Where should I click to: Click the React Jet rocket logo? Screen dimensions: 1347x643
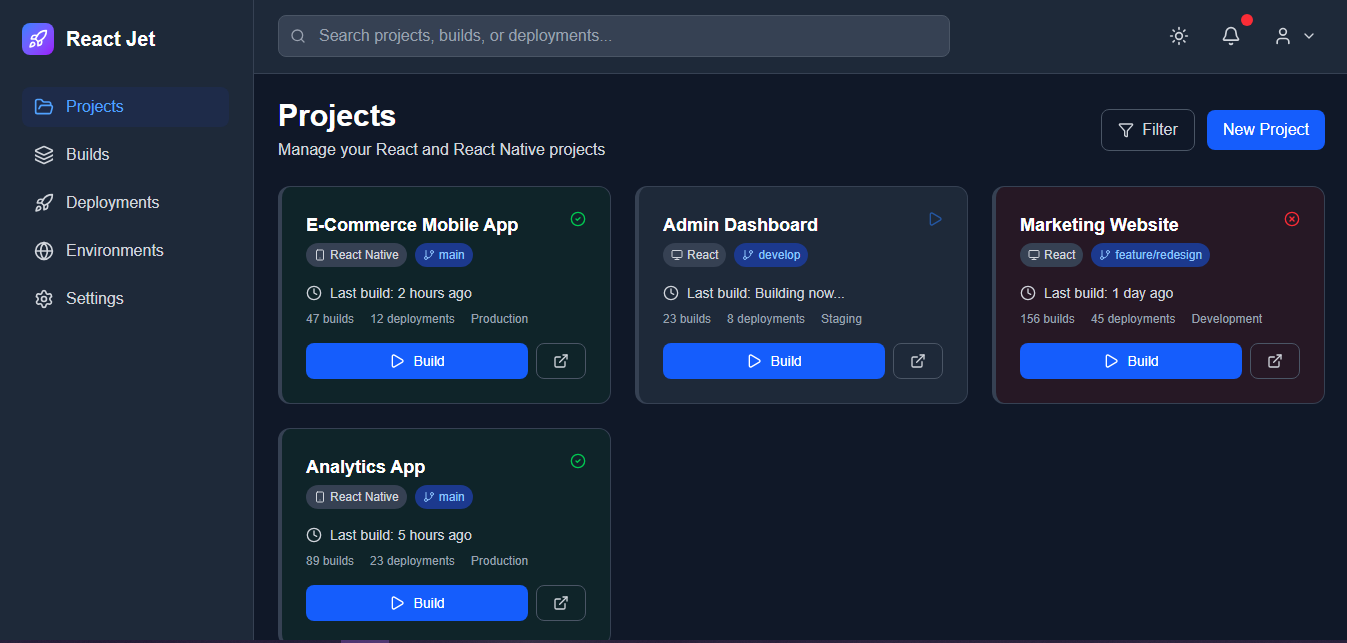38,39
